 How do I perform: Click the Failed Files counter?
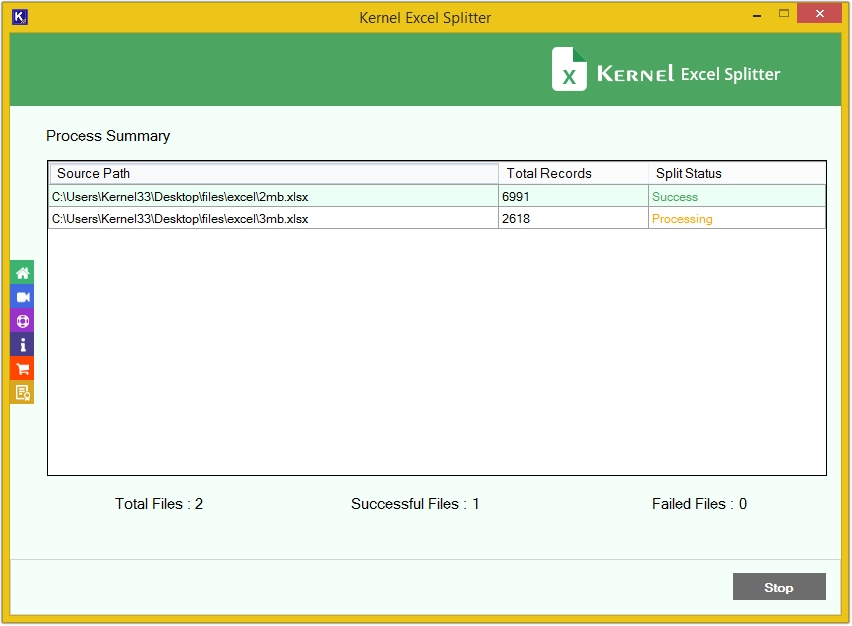(699, 504)
